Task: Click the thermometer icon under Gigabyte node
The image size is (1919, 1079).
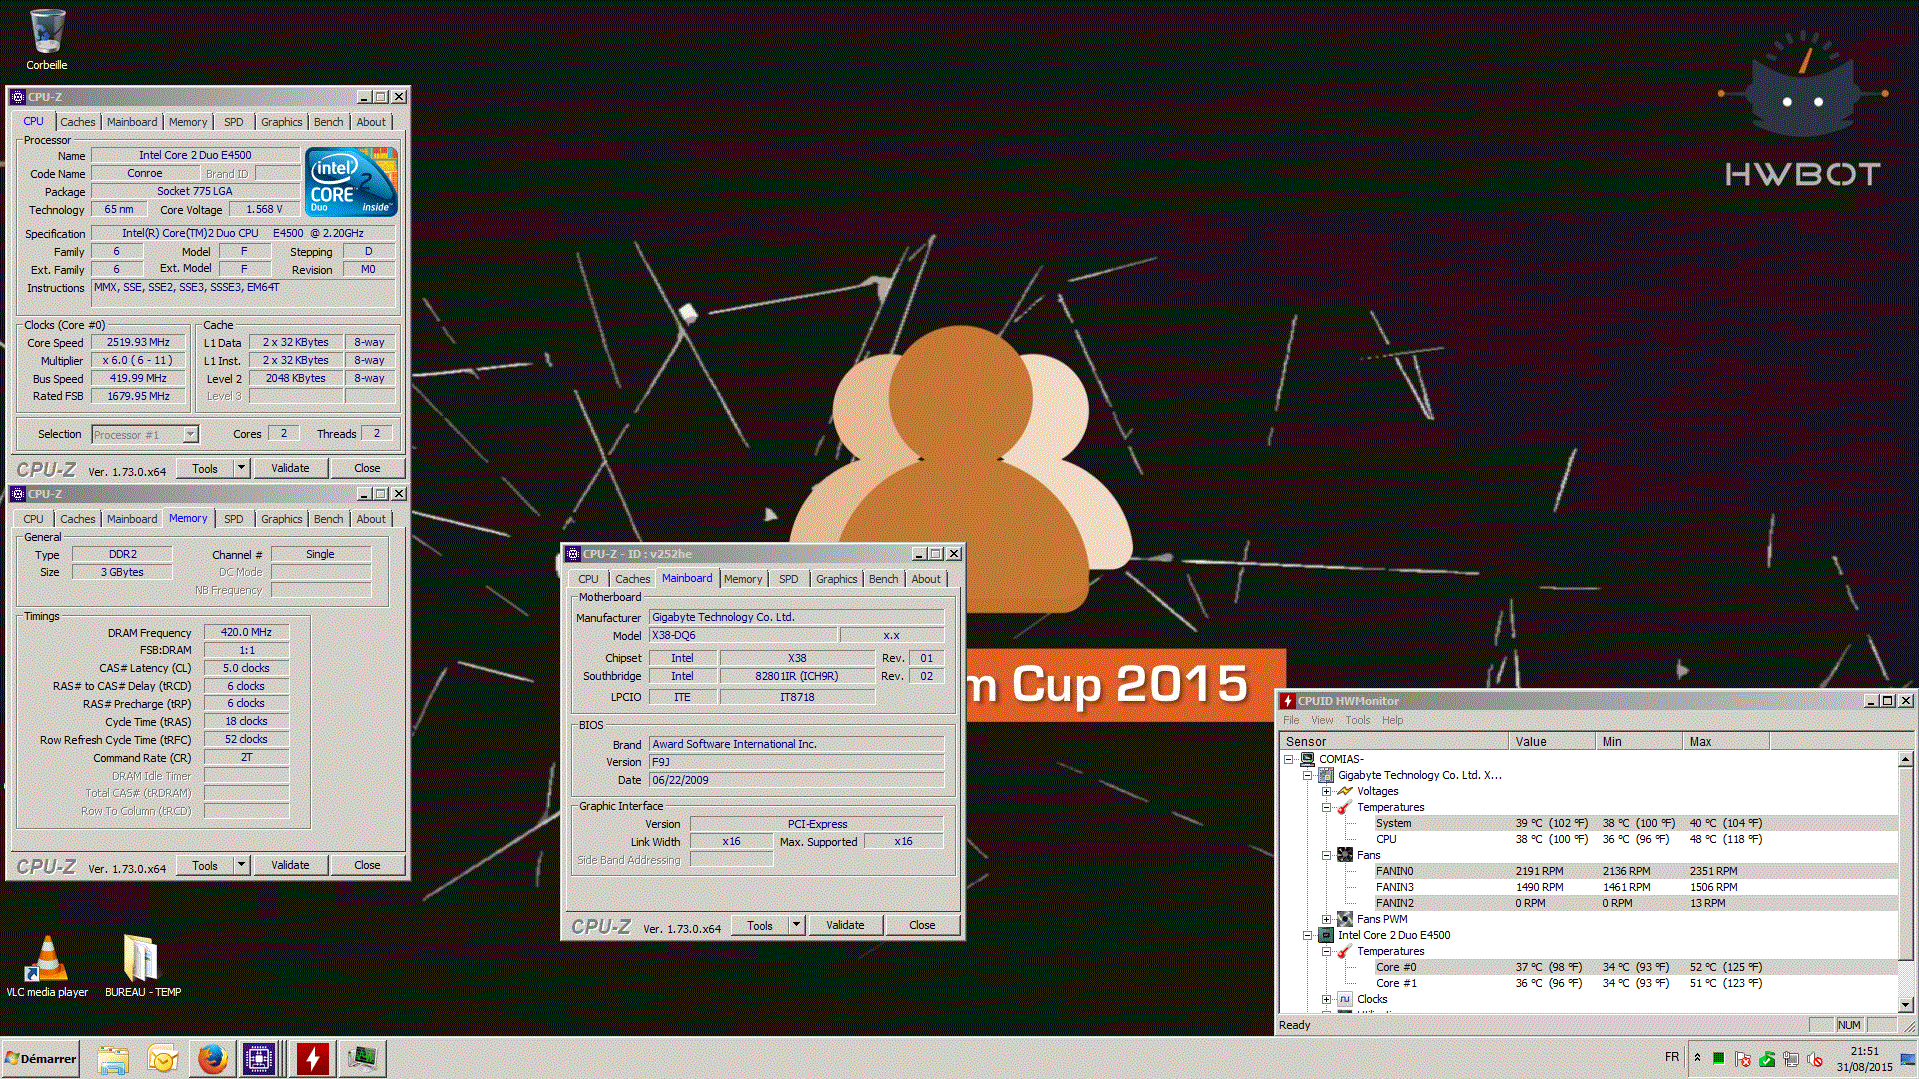Action: tap(1345, 807)
